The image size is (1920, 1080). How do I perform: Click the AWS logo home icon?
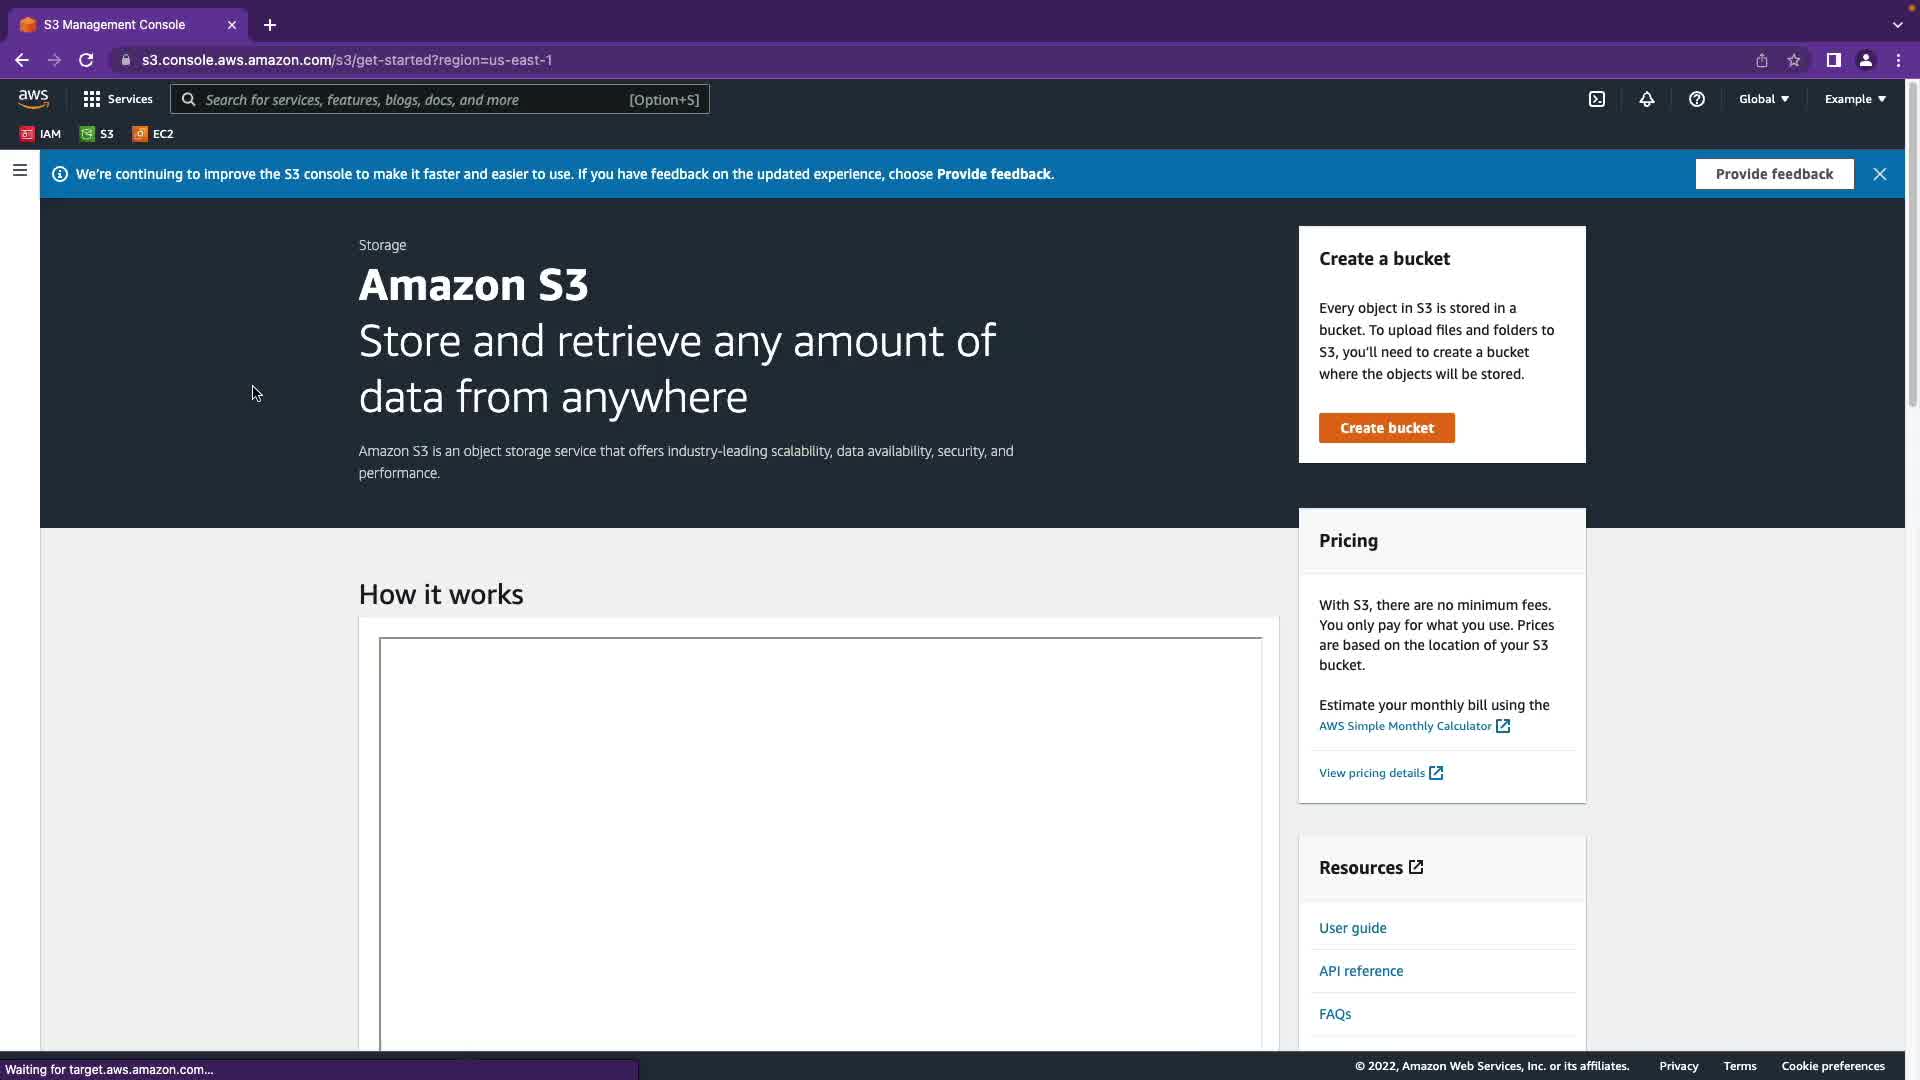[x=33, y=99]
